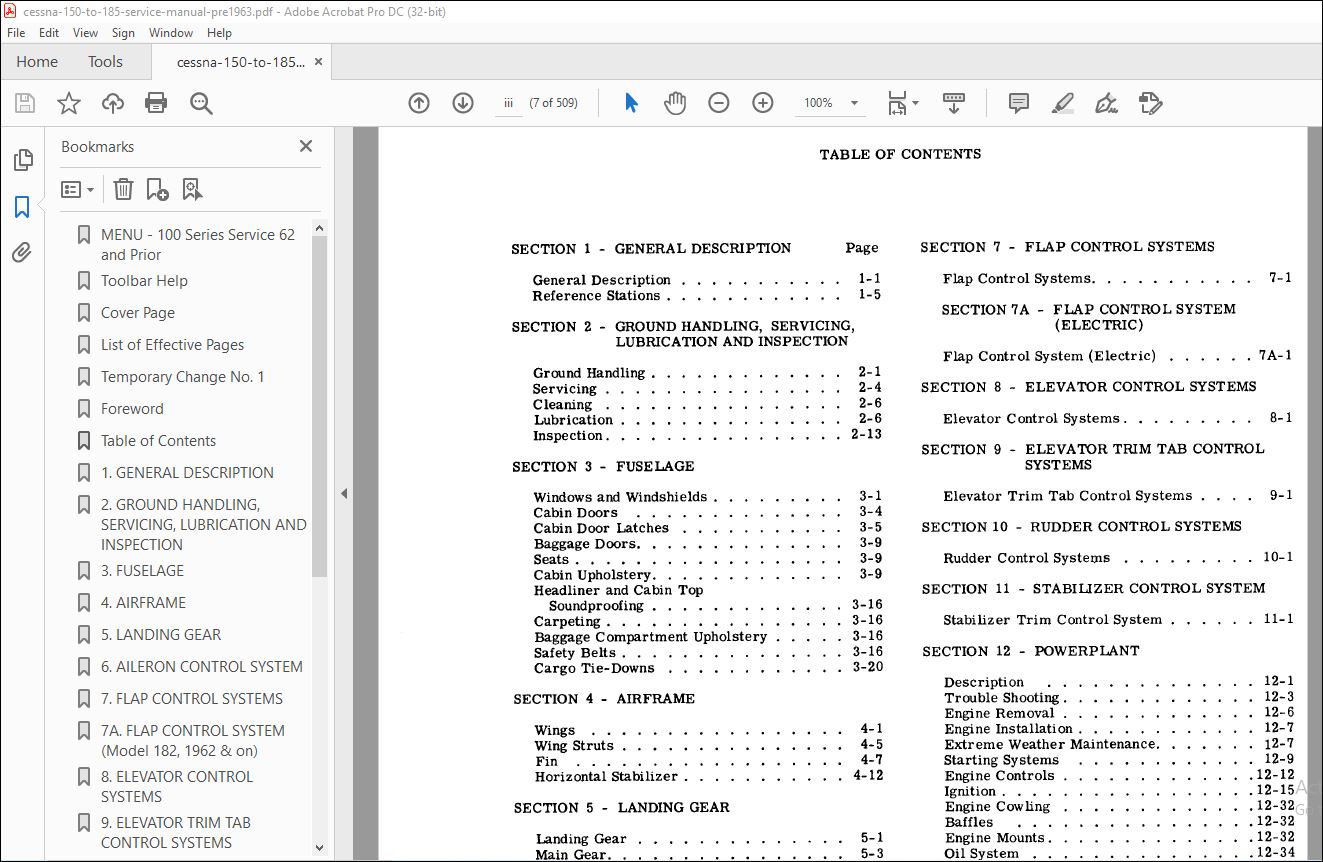Open the View menu

[86, 33]
